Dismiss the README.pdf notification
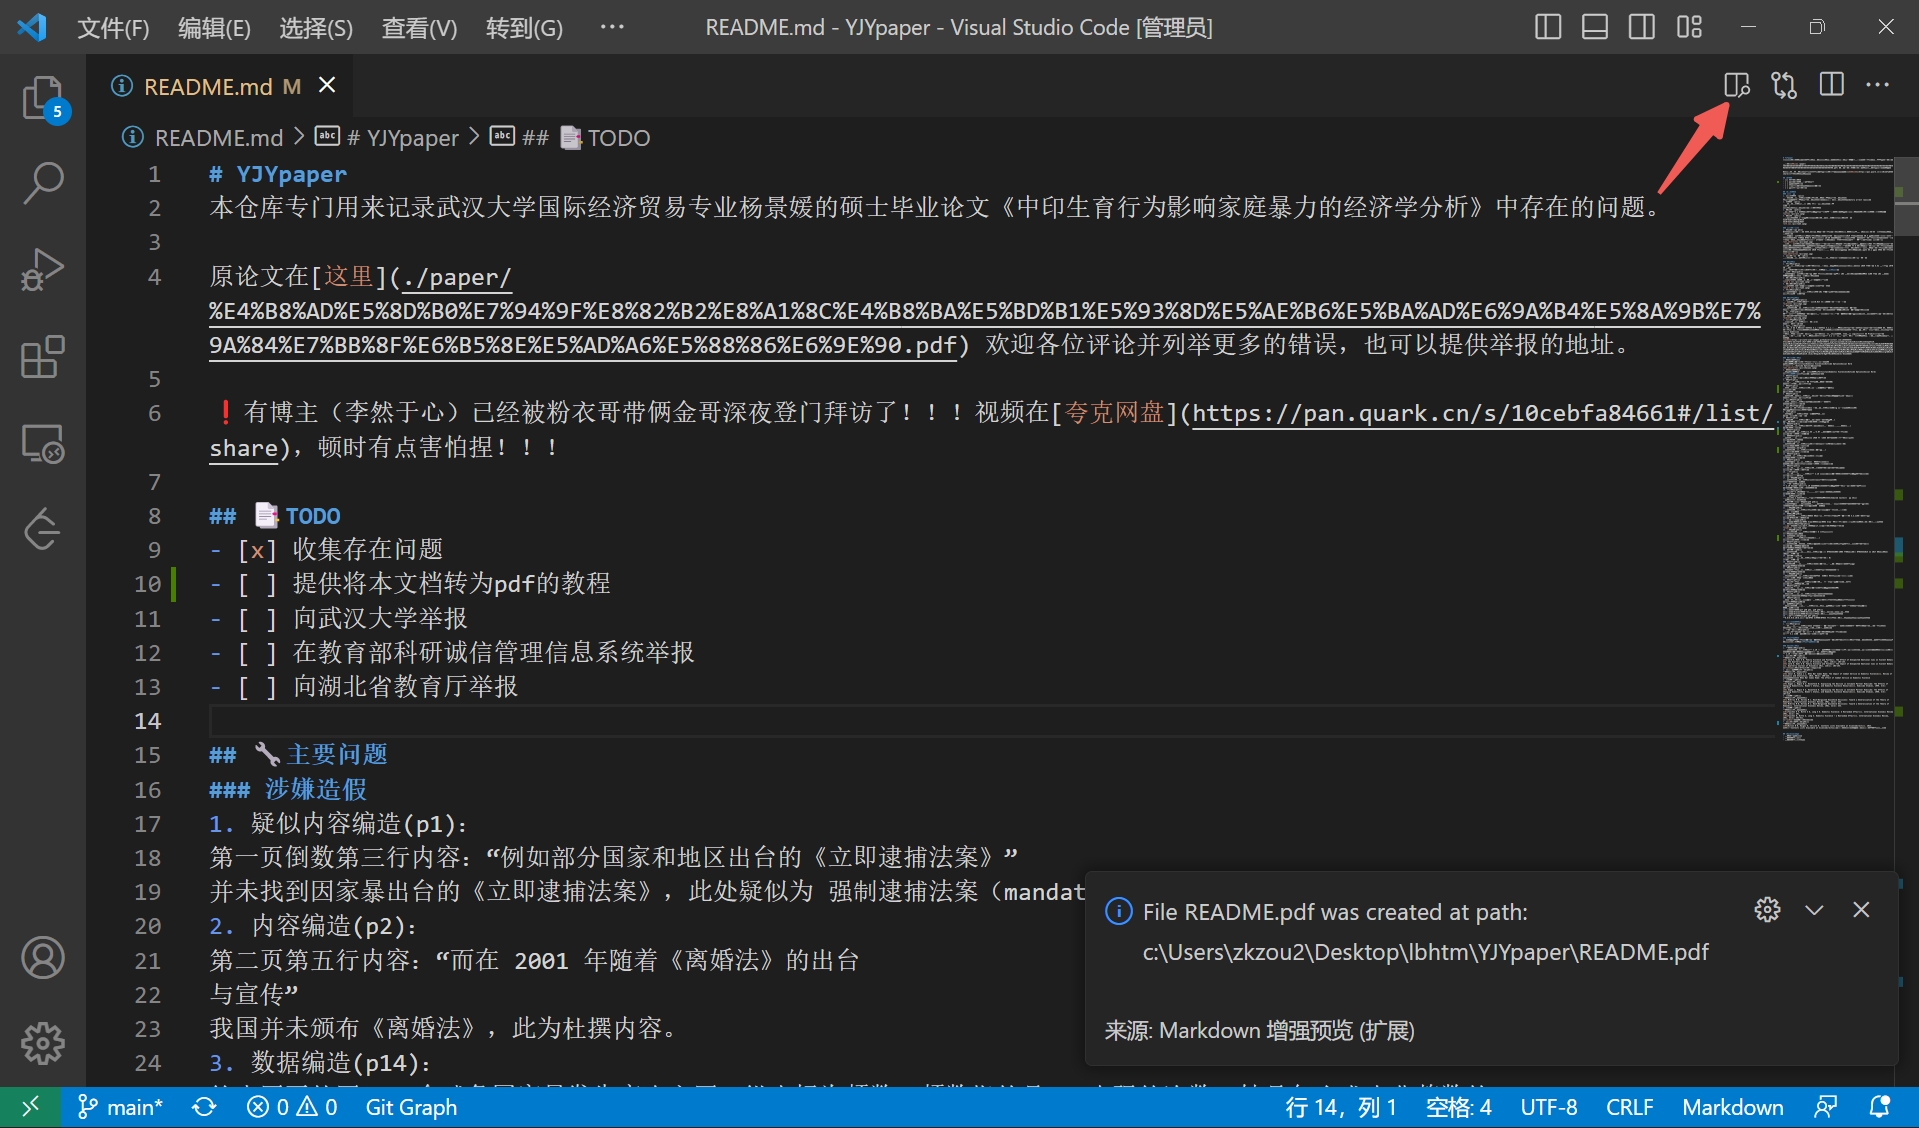The width and height of the screenshot is (1919, 1128). click(x=1861, y=910)
